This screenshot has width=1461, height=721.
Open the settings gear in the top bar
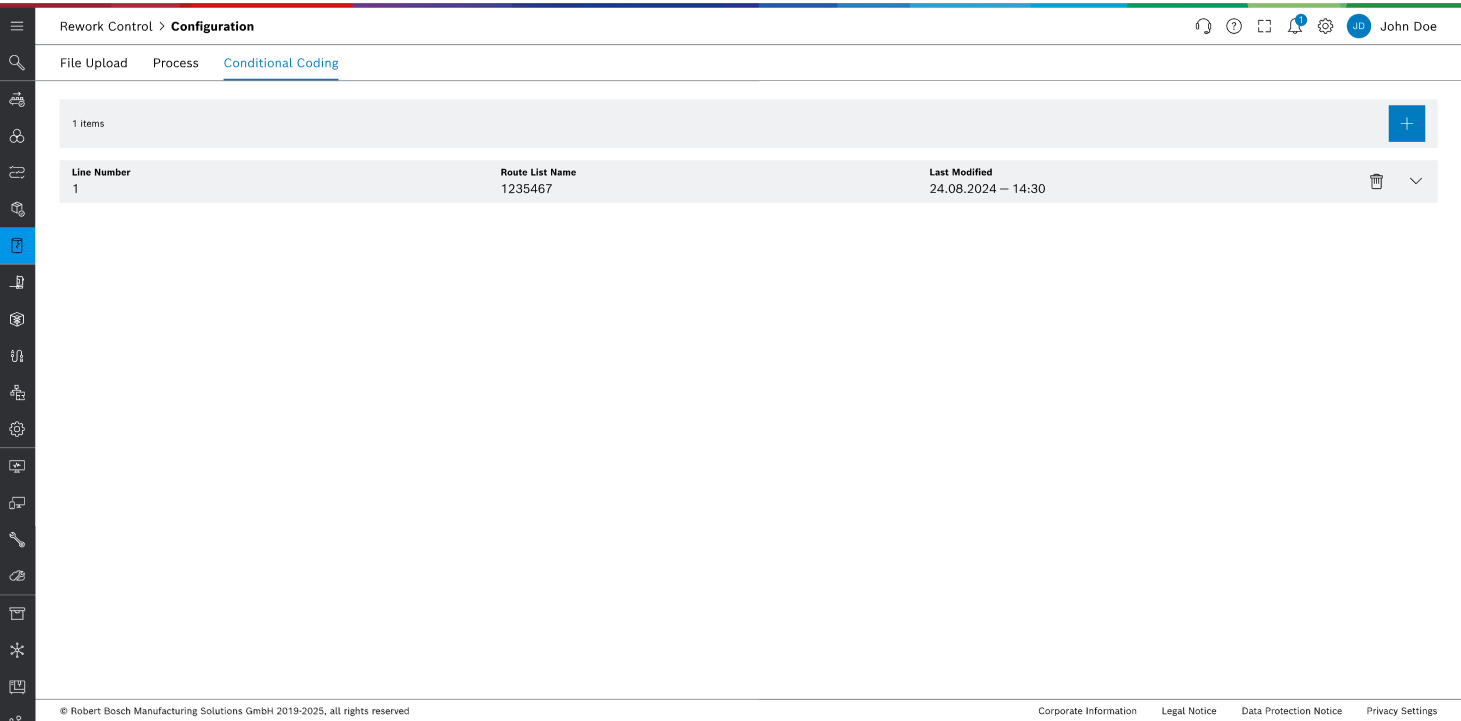point(1325,26)
